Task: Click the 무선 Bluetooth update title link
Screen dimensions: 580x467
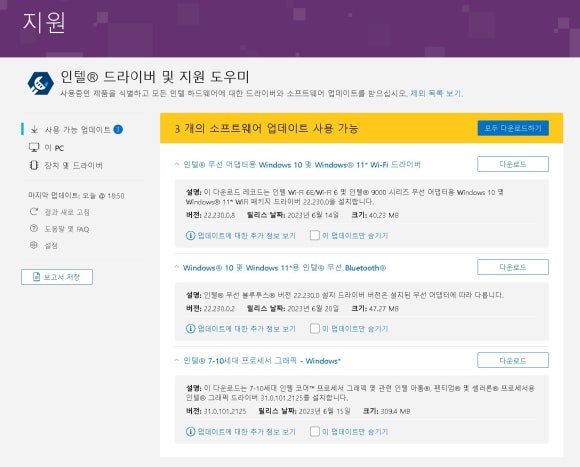Action: 284,268
